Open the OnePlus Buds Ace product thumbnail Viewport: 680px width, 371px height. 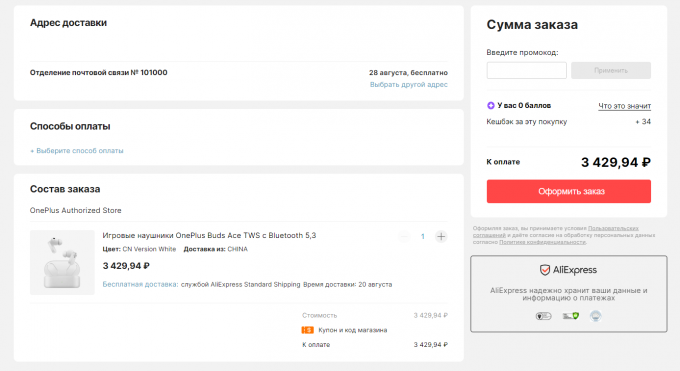click(x=62, y=263)
